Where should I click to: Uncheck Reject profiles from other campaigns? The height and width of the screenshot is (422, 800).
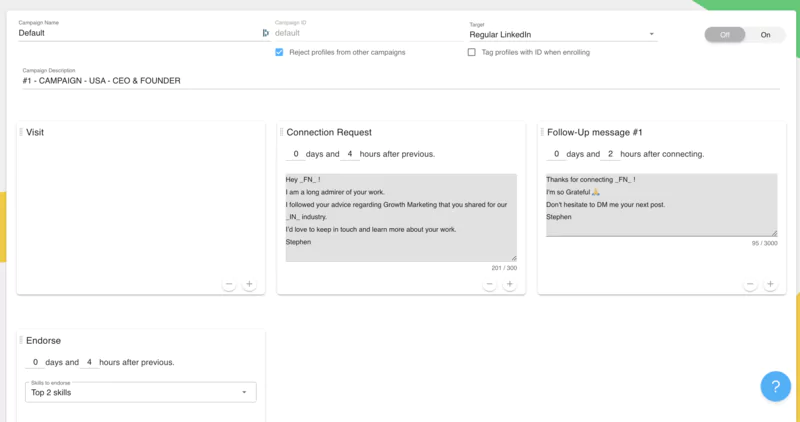[279, 52]
